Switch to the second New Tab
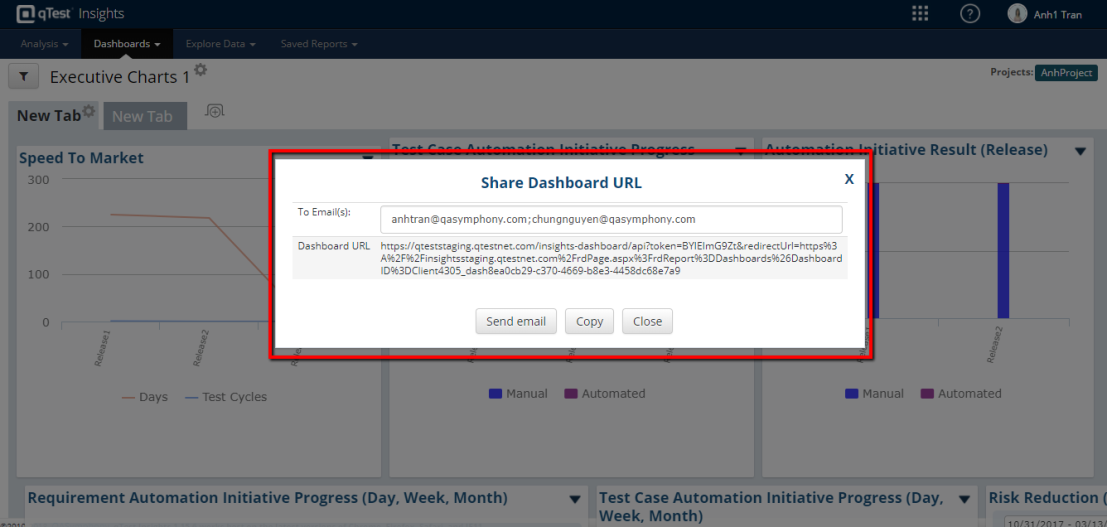This screenshot has width=1107, height=527. [x=145, y=117]
